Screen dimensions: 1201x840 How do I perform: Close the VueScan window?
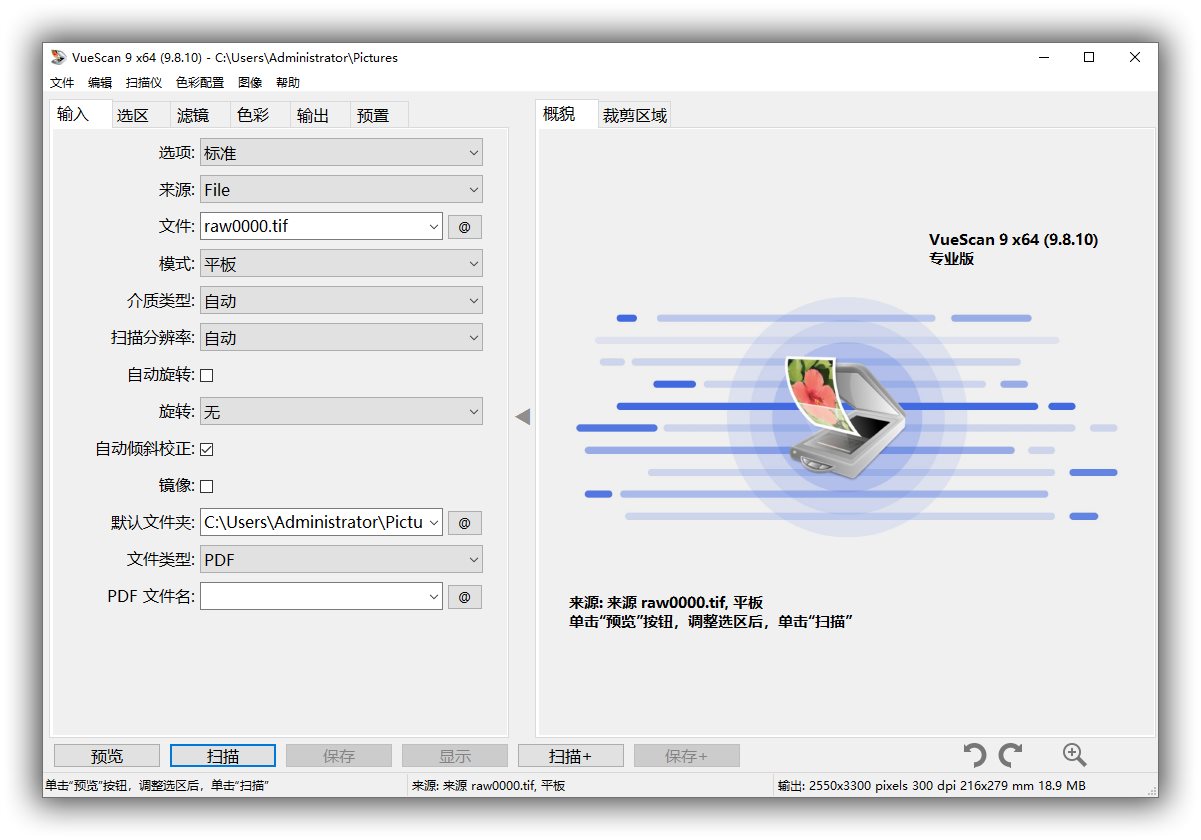point(1135,57)
